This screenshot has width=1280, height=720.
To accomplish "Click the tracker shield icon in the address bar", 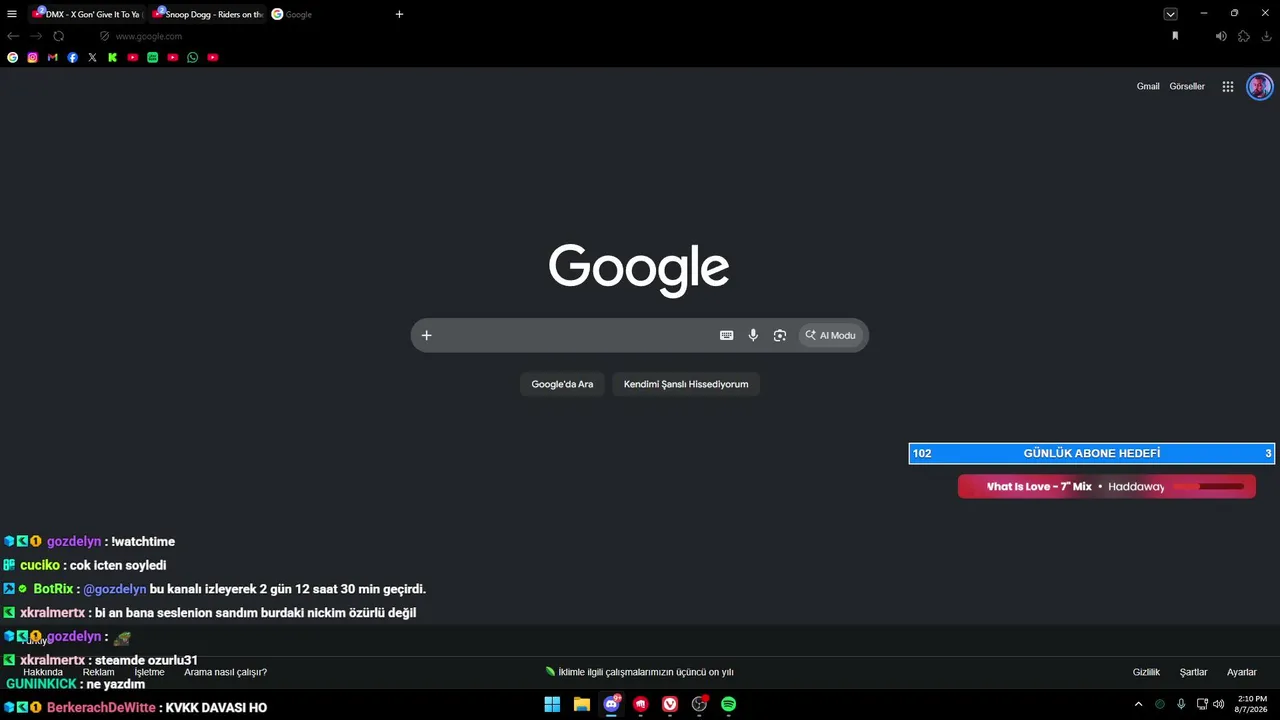I will click(x=104, y=36).
